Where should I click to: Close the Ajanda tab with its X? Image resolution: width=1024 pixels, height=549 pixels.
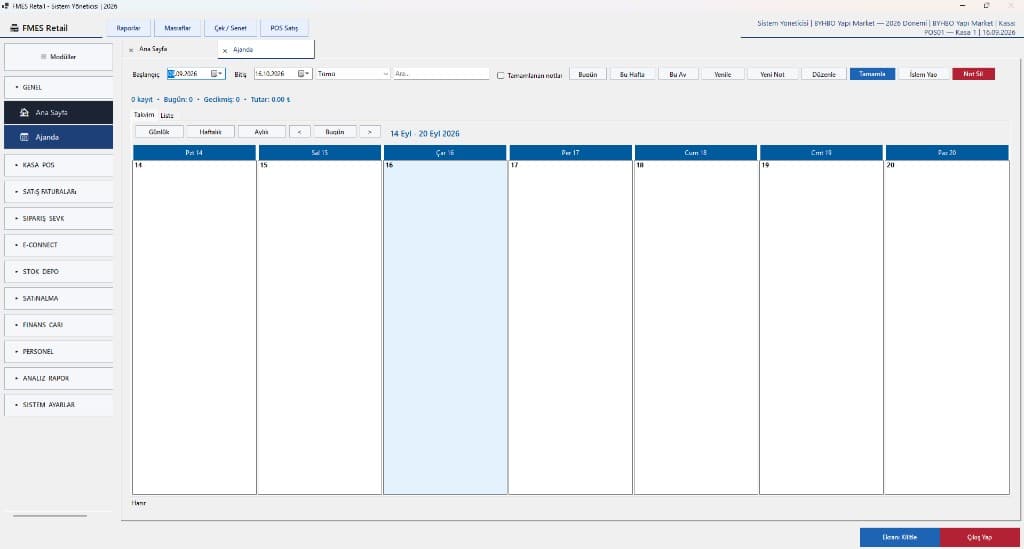point(225,50)
